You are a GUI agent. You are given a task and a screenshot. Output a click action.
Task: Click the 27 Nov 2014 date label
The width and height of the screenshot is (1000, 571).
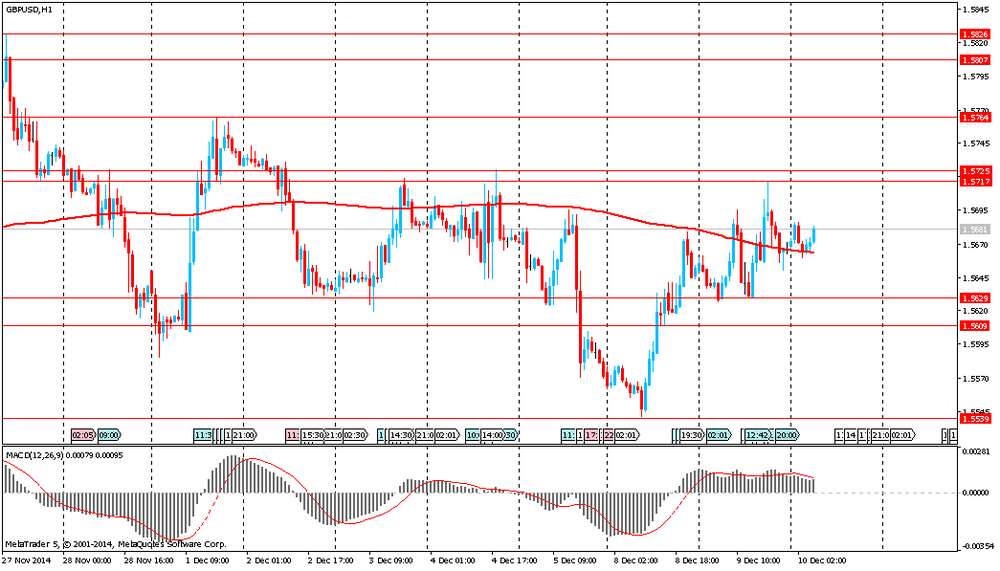click(x=24, y=563)
